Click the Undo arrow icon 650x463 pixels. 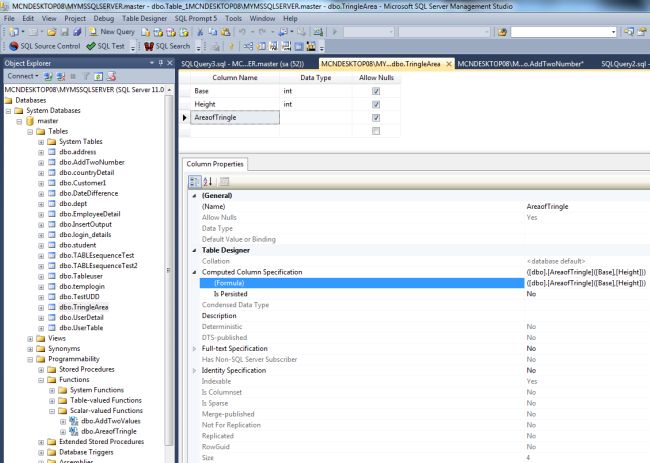coord(242,32)
